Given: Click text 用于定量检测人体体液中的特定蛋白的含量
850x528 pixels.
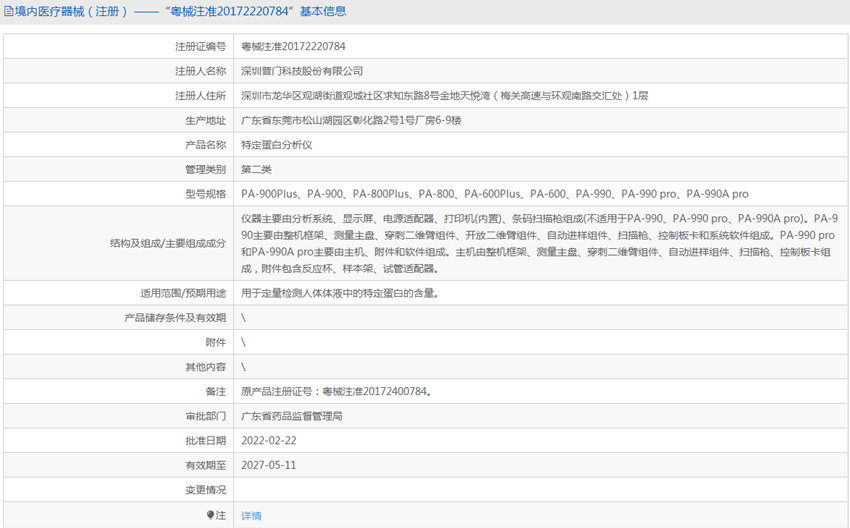Looking at the screenshot, I should click(339, 293).
